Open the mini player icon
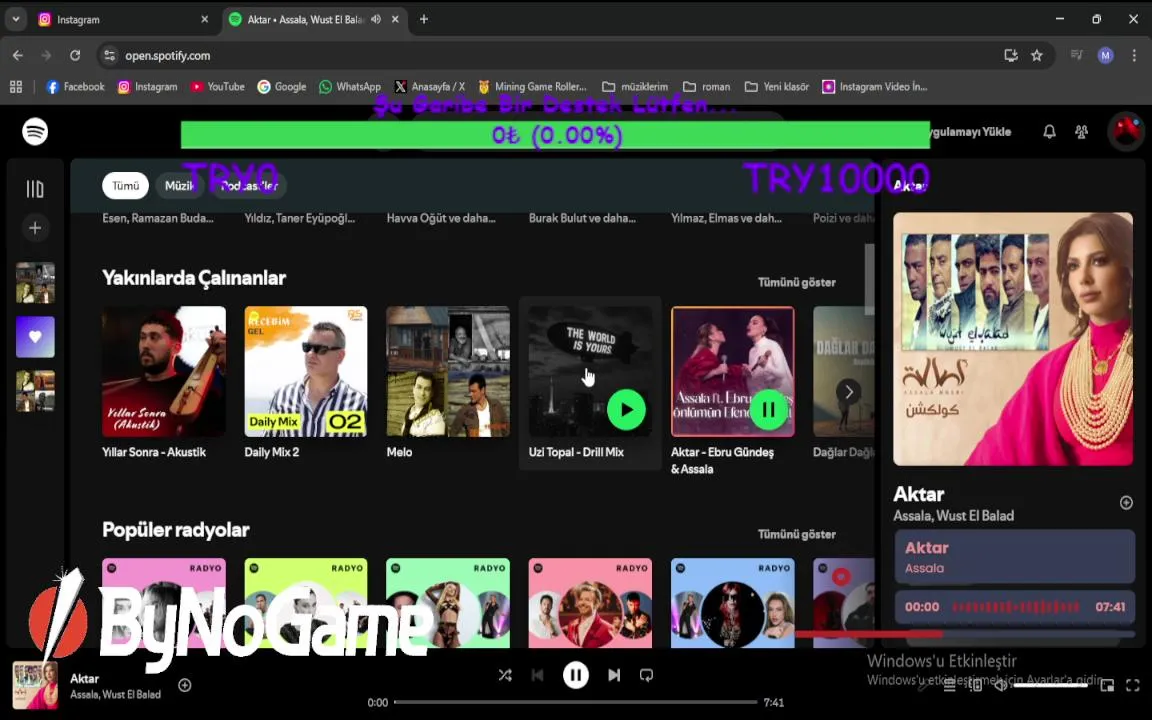This screenshot has width=1152, height=720. point(1107,685)
